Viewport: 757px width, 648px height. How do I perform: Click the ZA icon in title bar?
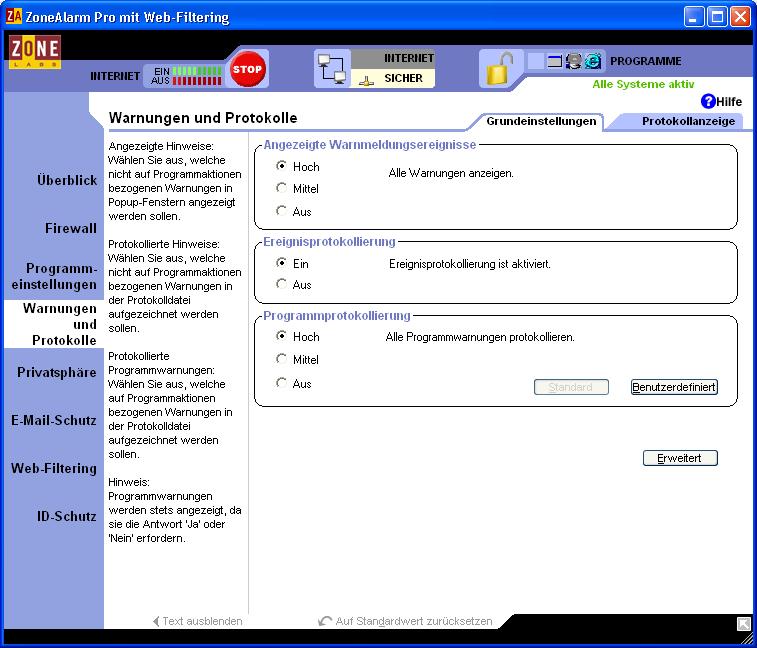pyautogui.click(x=14, y=16)
